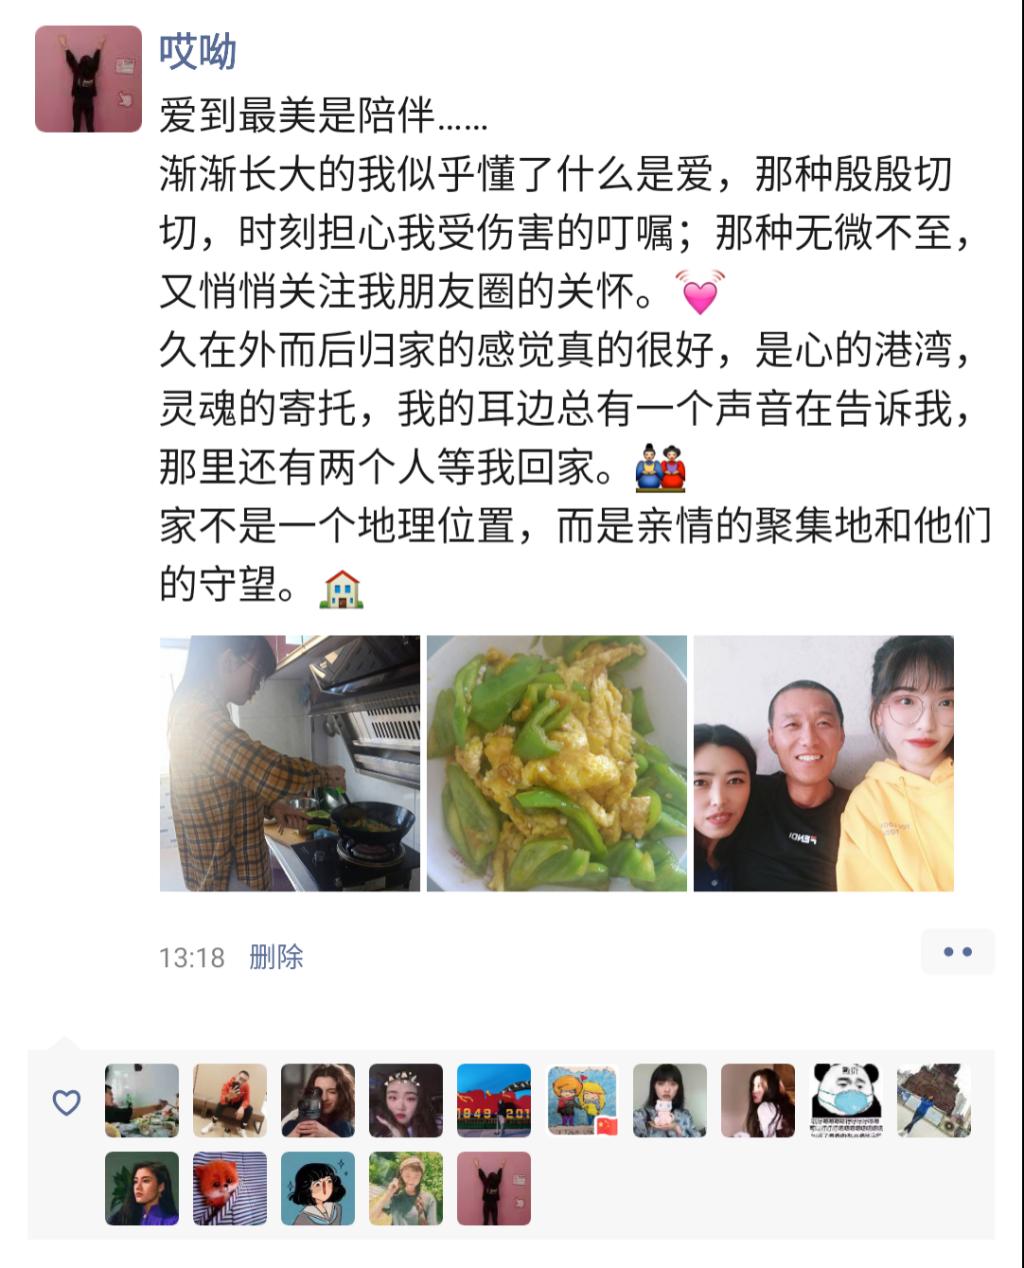Open the poster's profile avatar at top left

tap(88, 79)
